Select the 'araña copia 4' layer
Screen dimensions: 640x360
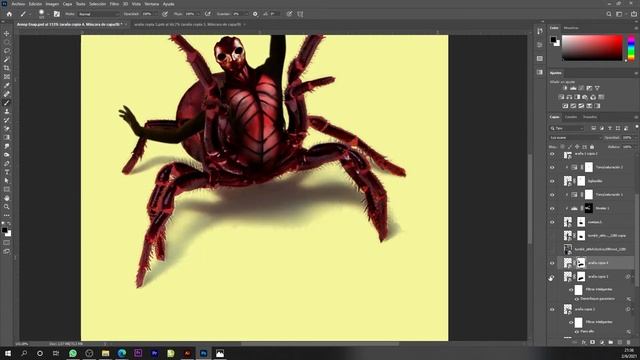point(596,263)
